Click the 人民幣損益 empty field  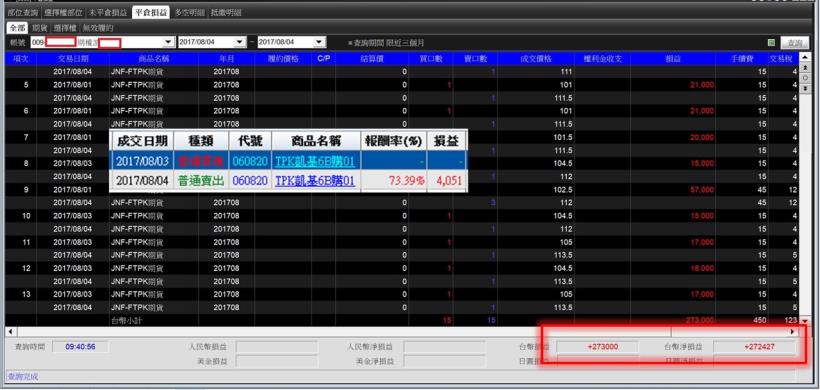pyautogui.click(x=276, y=347)
